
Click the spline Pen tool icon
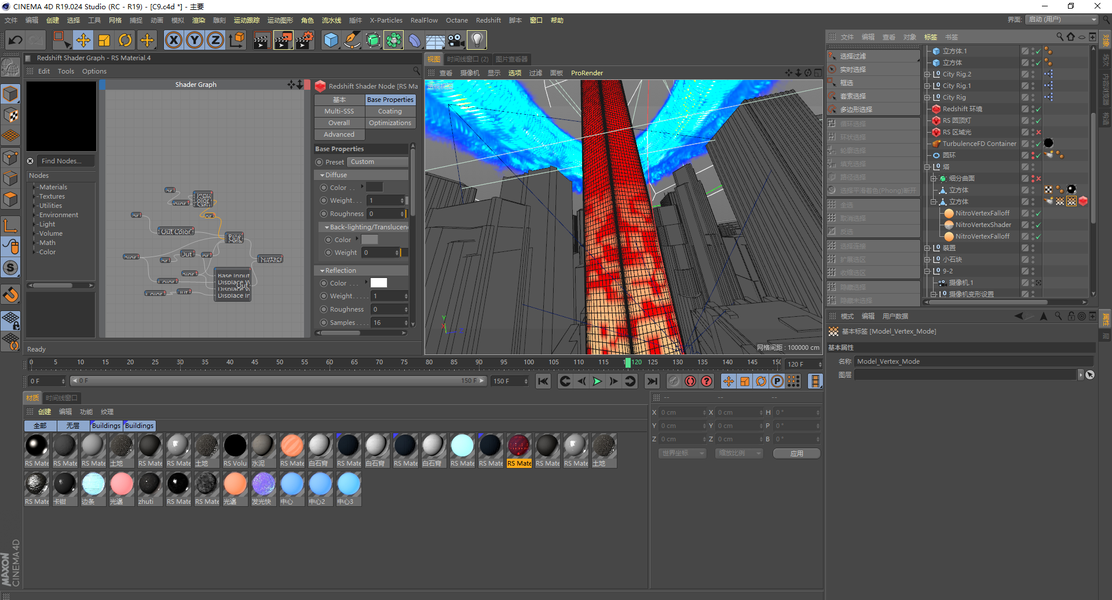click(x=352, y=40)
